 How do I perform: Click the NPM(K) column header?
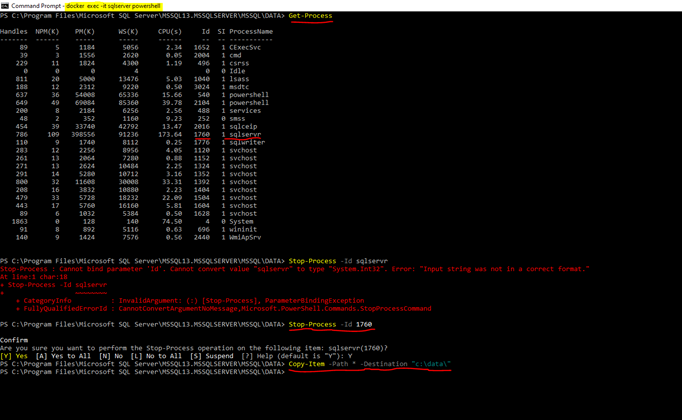tap(47, 31)
